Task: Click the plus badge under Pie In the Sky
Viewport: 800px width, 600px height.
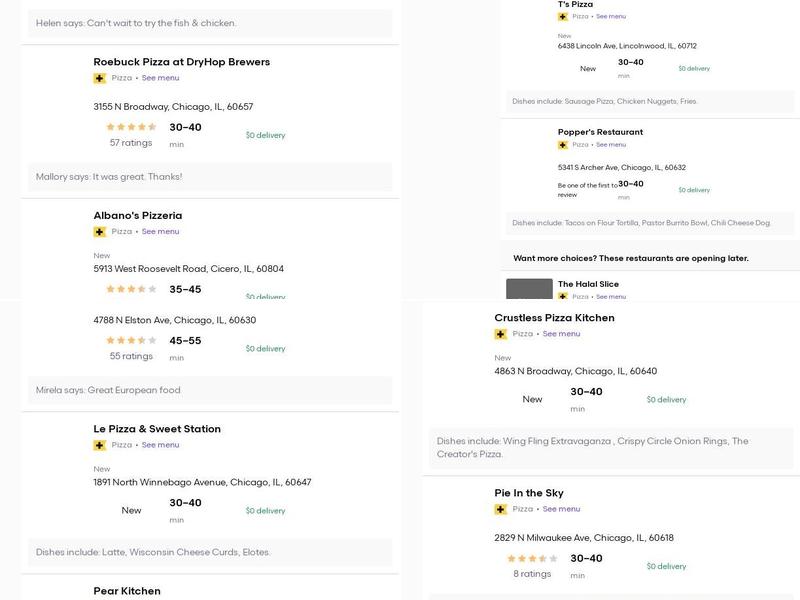Action: click(x=500, y=509)
